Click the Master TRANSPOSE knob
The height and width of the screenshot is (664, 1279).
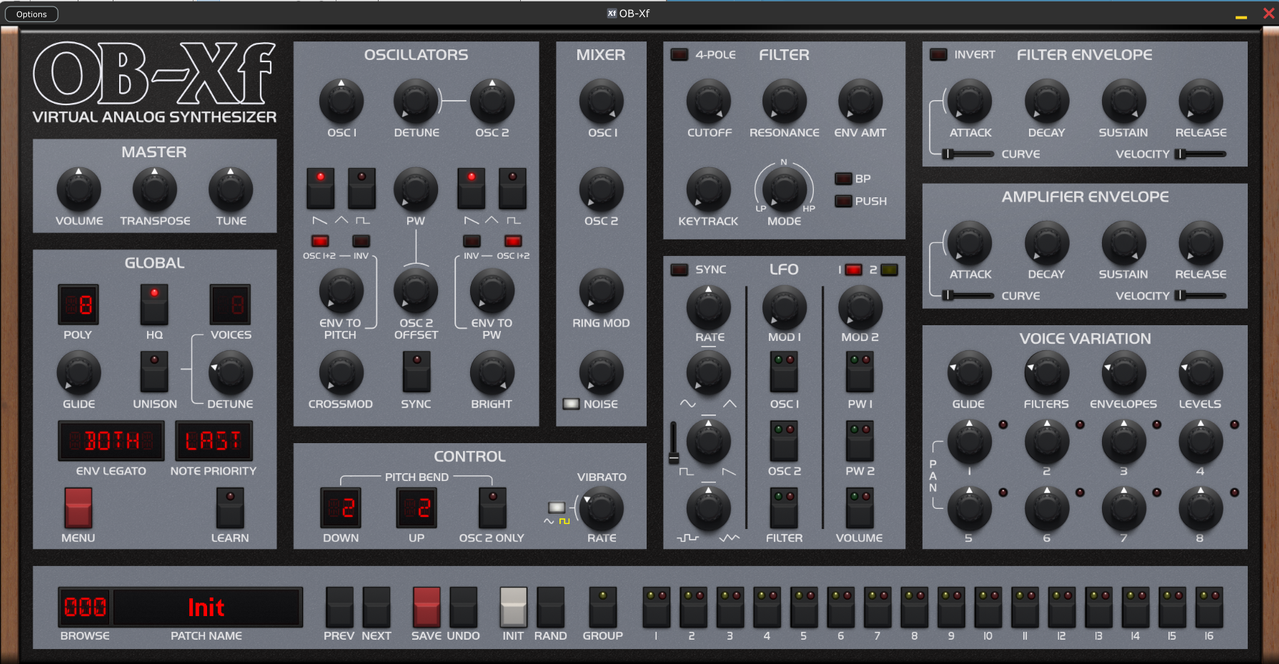tap(154, 189)
